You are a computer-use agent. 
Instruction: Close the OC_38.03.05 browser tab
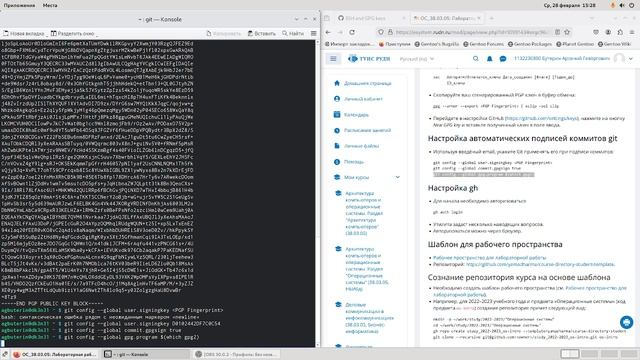click(479, 18)
